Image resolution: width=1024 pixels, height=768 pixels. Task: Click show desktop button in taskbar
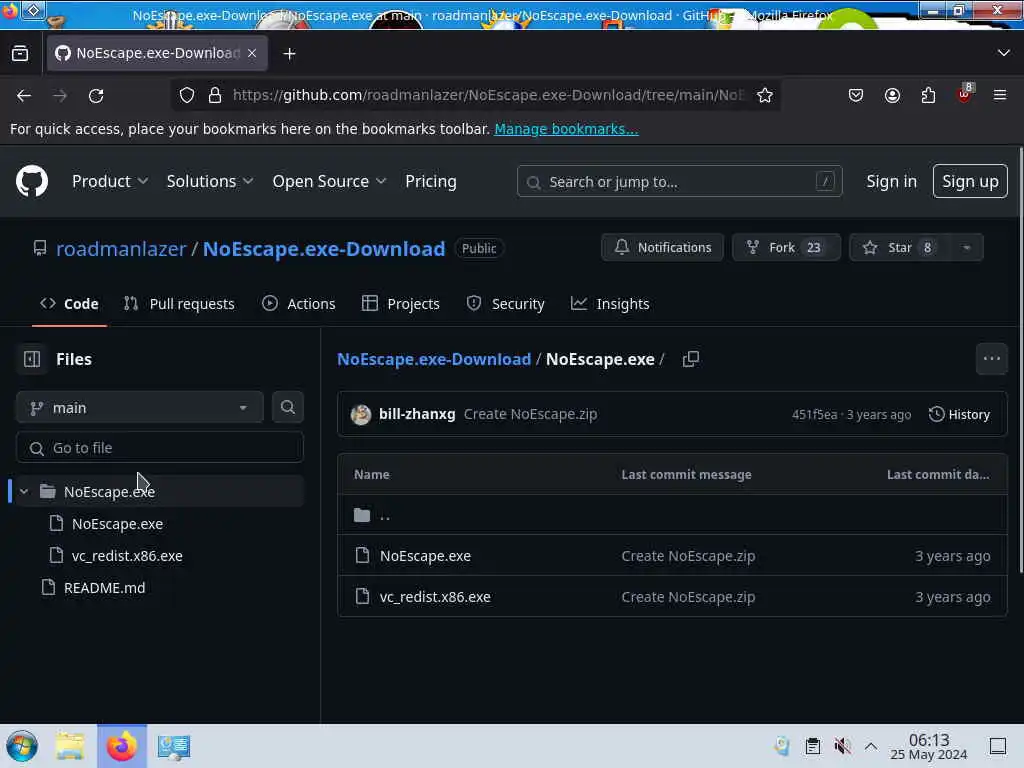click(x=998, y=746)
